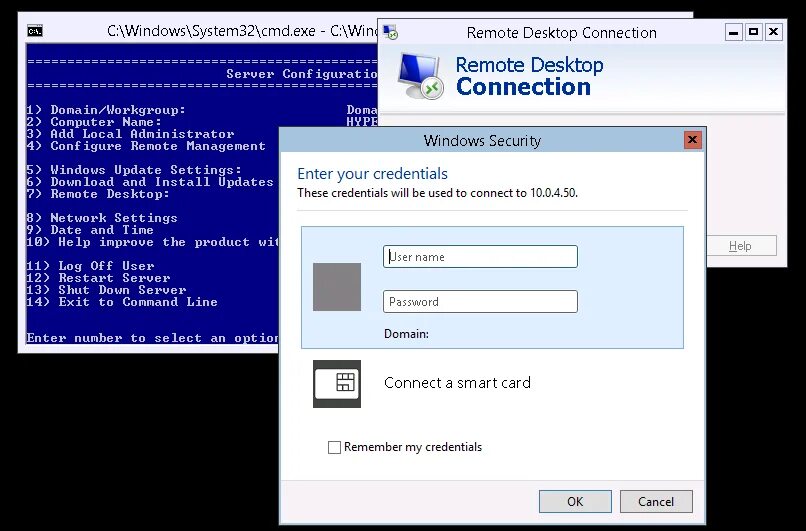Select '5) Windows Update Settings:' console line
The image size is (806, 531).
[x=134, y=170]
